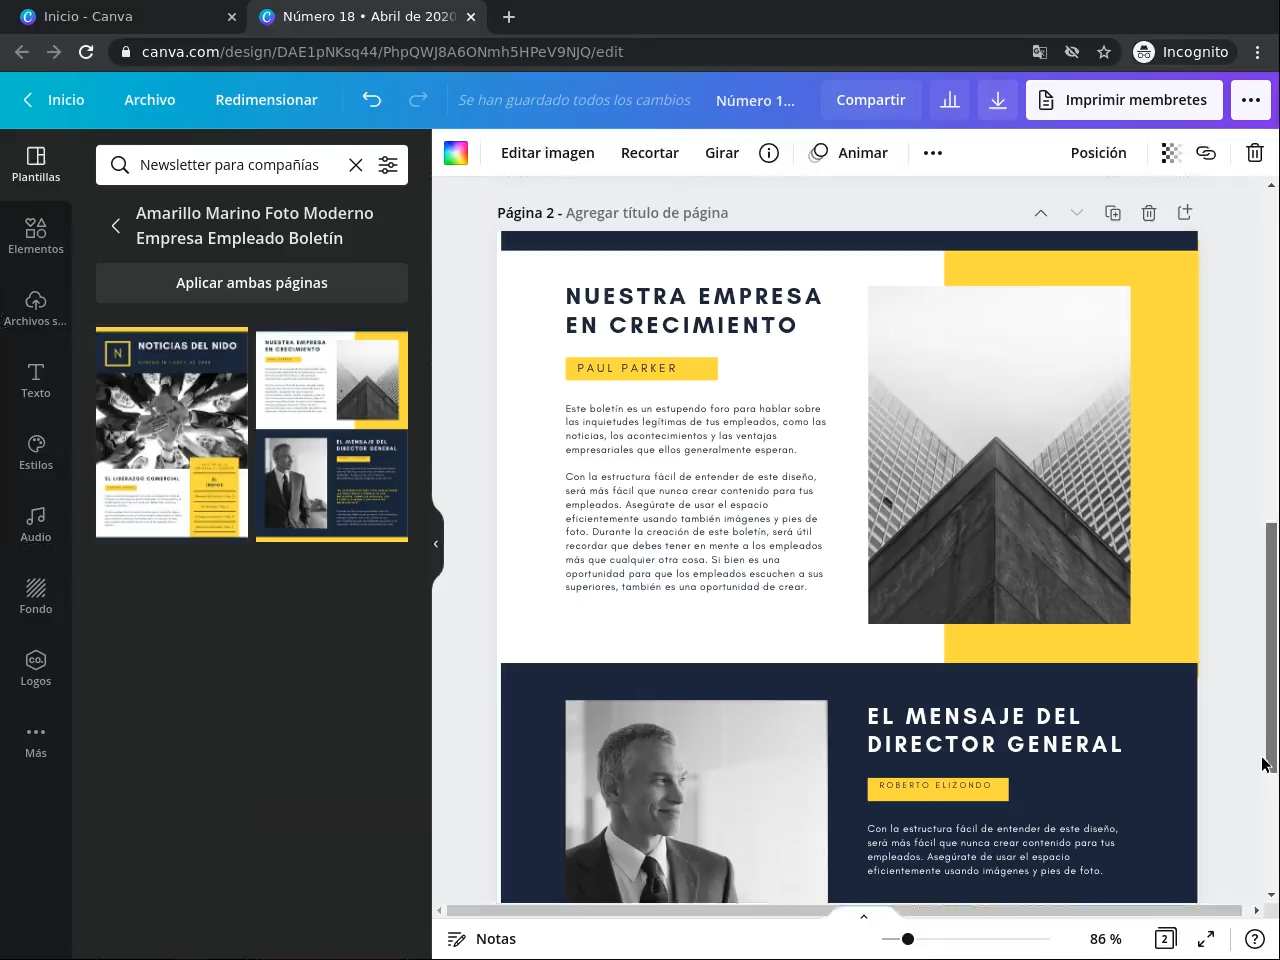Screen dimensions: 1280x960
Task: Click Imprimir membretes button
Action: coord(1124,100)
